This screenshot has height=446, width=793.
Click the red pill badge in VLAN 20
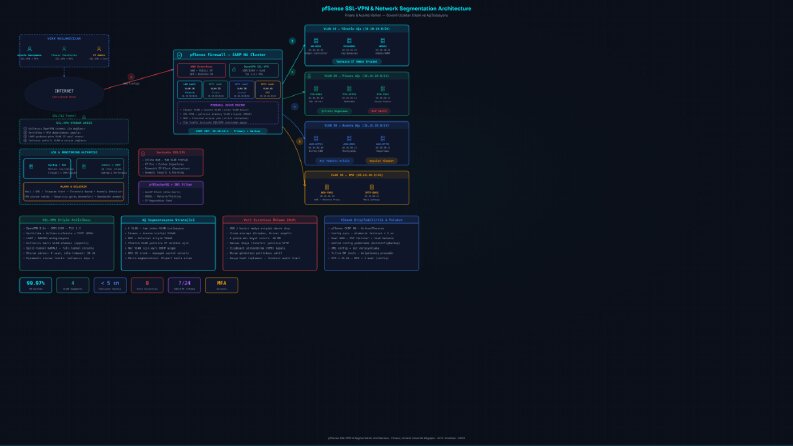(379, 111)
